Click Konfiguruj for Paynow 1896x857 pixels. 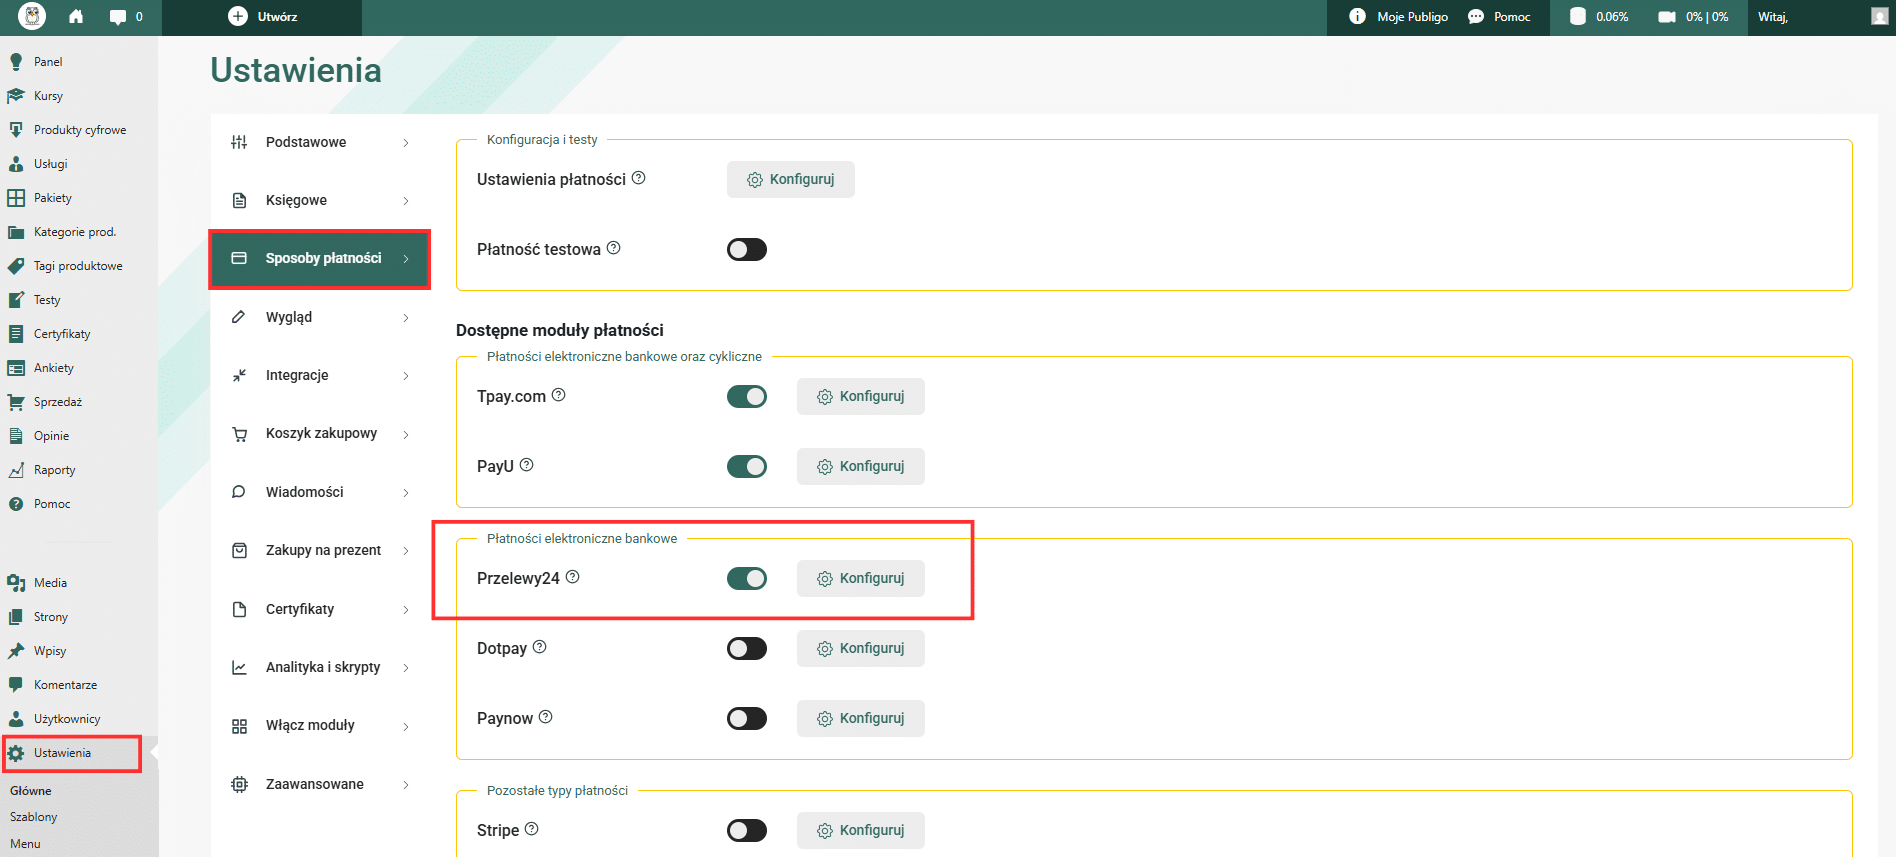coord(861,718)
